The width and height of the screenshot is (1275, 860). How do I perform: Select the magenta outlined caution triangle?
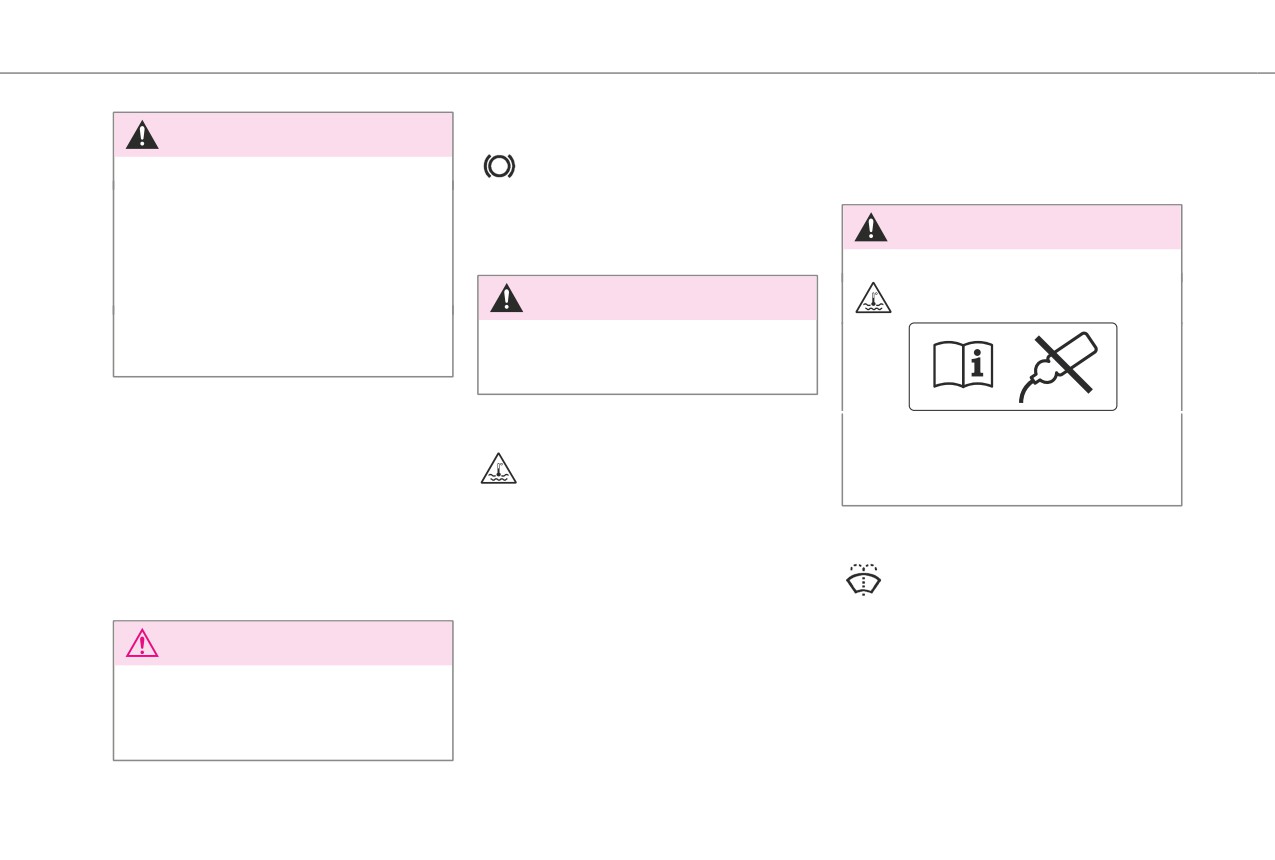click(142, 644)
